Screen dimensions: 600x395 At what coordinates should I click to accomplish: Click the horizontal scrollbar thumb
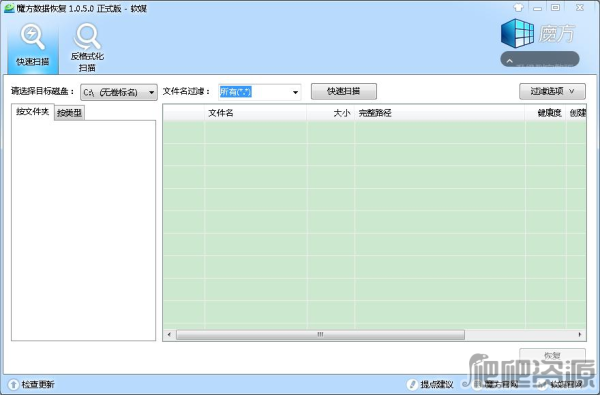pyautogui.click(x=320, y=335)
